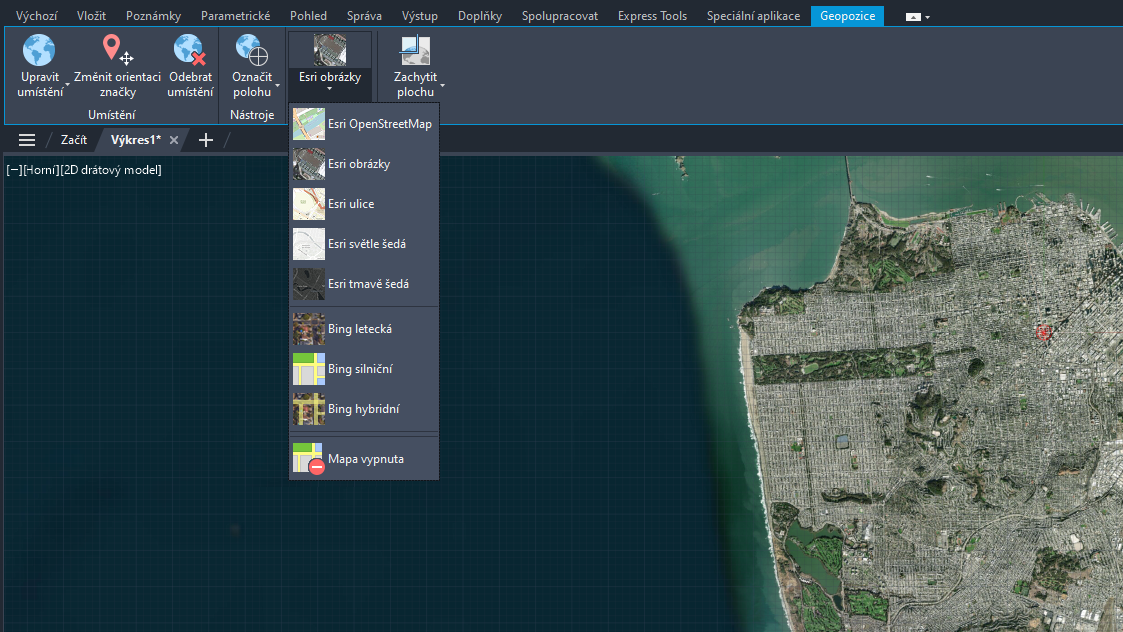Click the red location marker on map
The height and width of the screenshot is (632, 1123).
pyautogui.click(x=1046, y=331)
